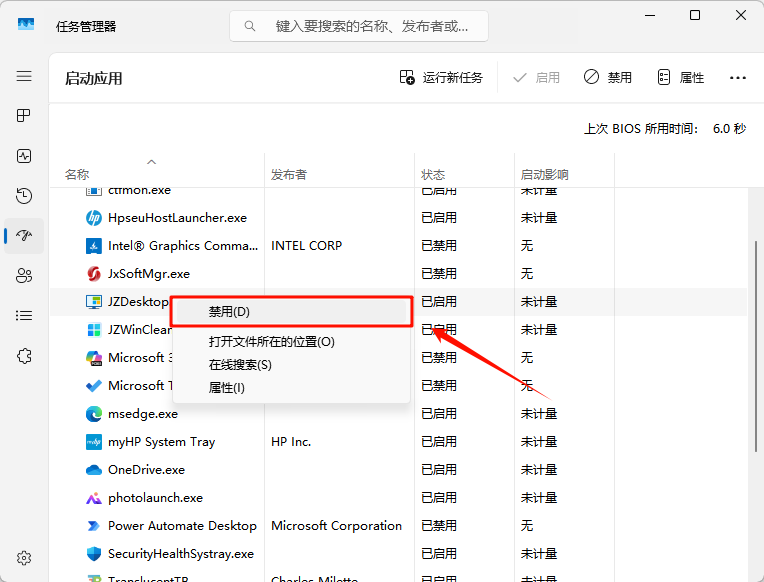Open Services page in sidebar
This screenshot has width=764, height=582.
pos(24,356)
